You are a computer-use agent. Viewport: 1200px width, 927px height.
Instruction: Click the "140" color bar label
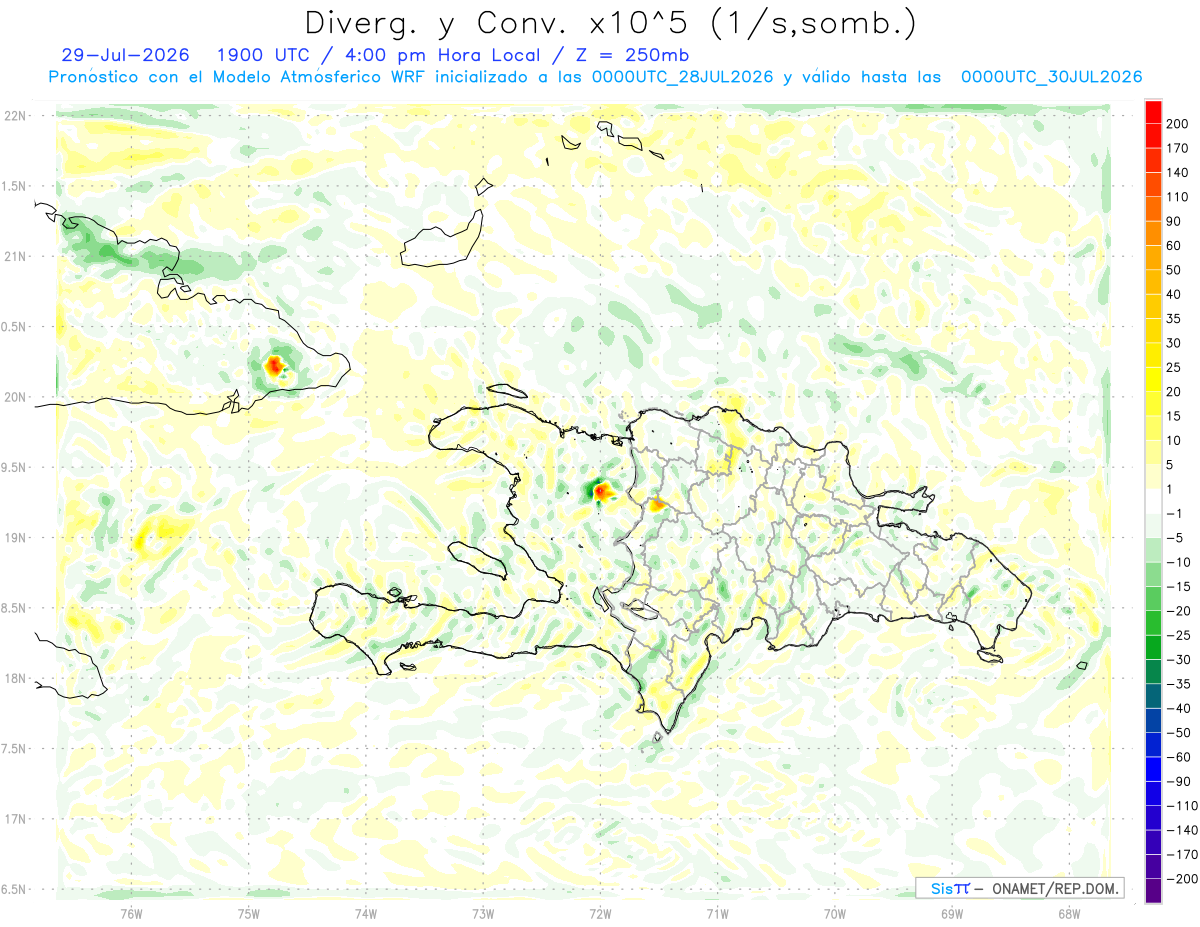tap(1177, 172)
